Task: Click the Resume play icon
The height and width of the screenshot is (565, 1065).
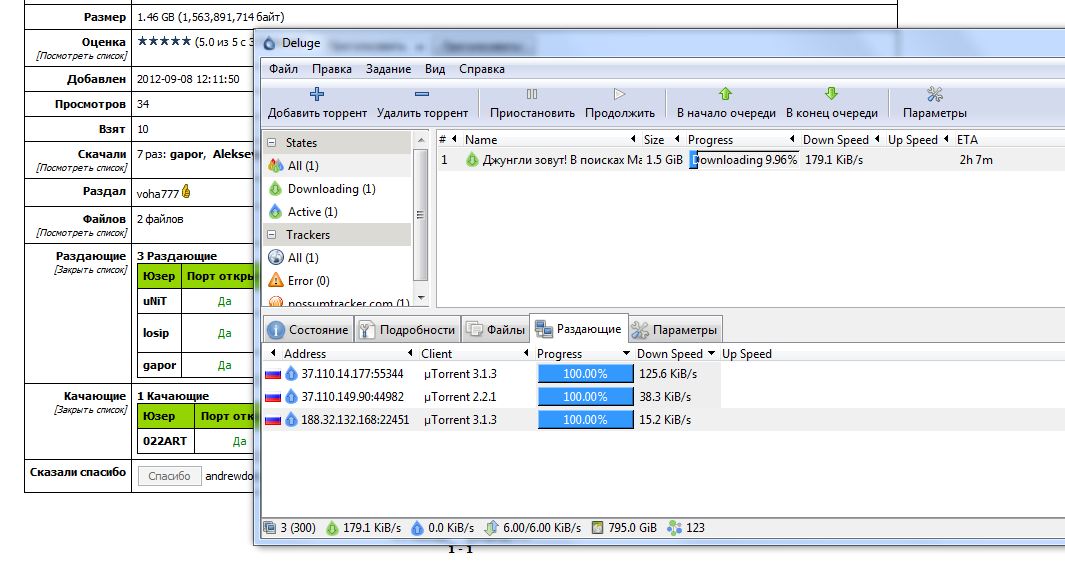Action: click(x=619, y=94)
